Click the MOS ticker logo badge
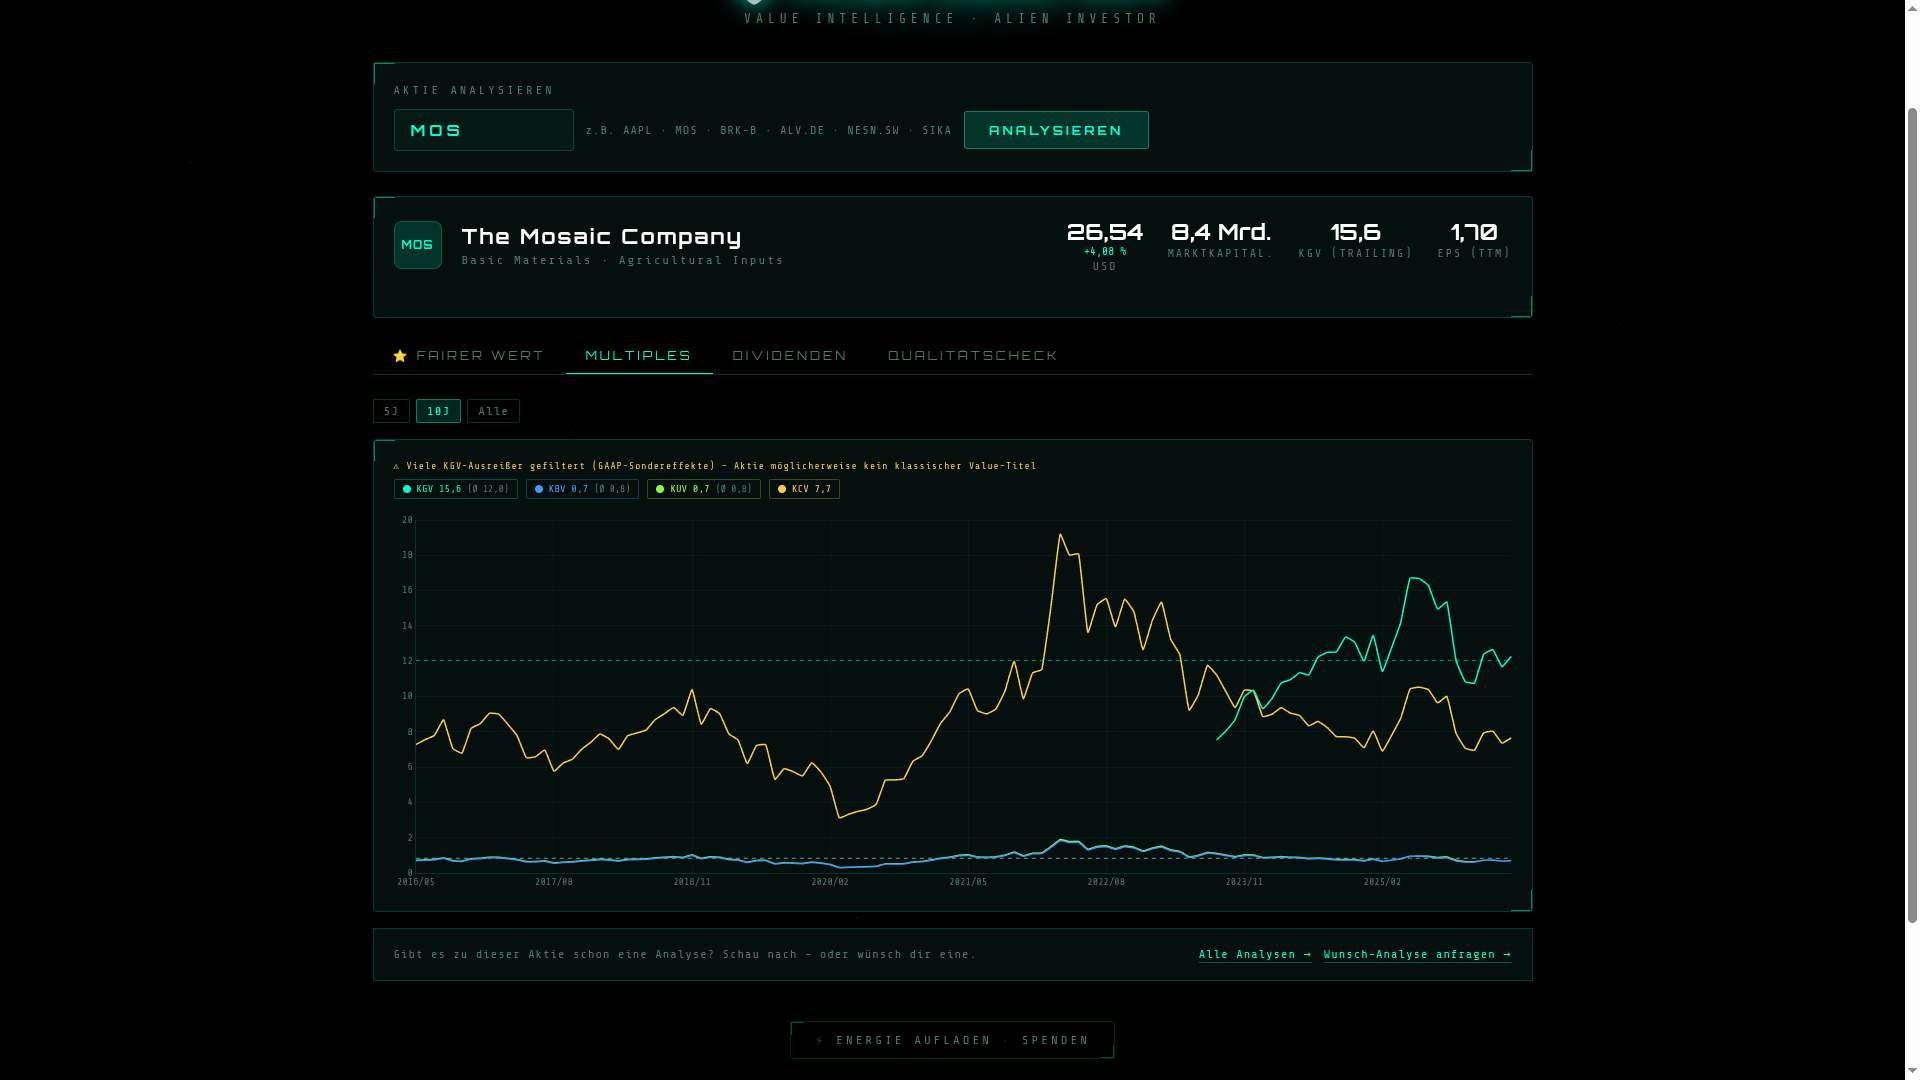Viewport: 1920px width, 1080px height. point(417,245)
